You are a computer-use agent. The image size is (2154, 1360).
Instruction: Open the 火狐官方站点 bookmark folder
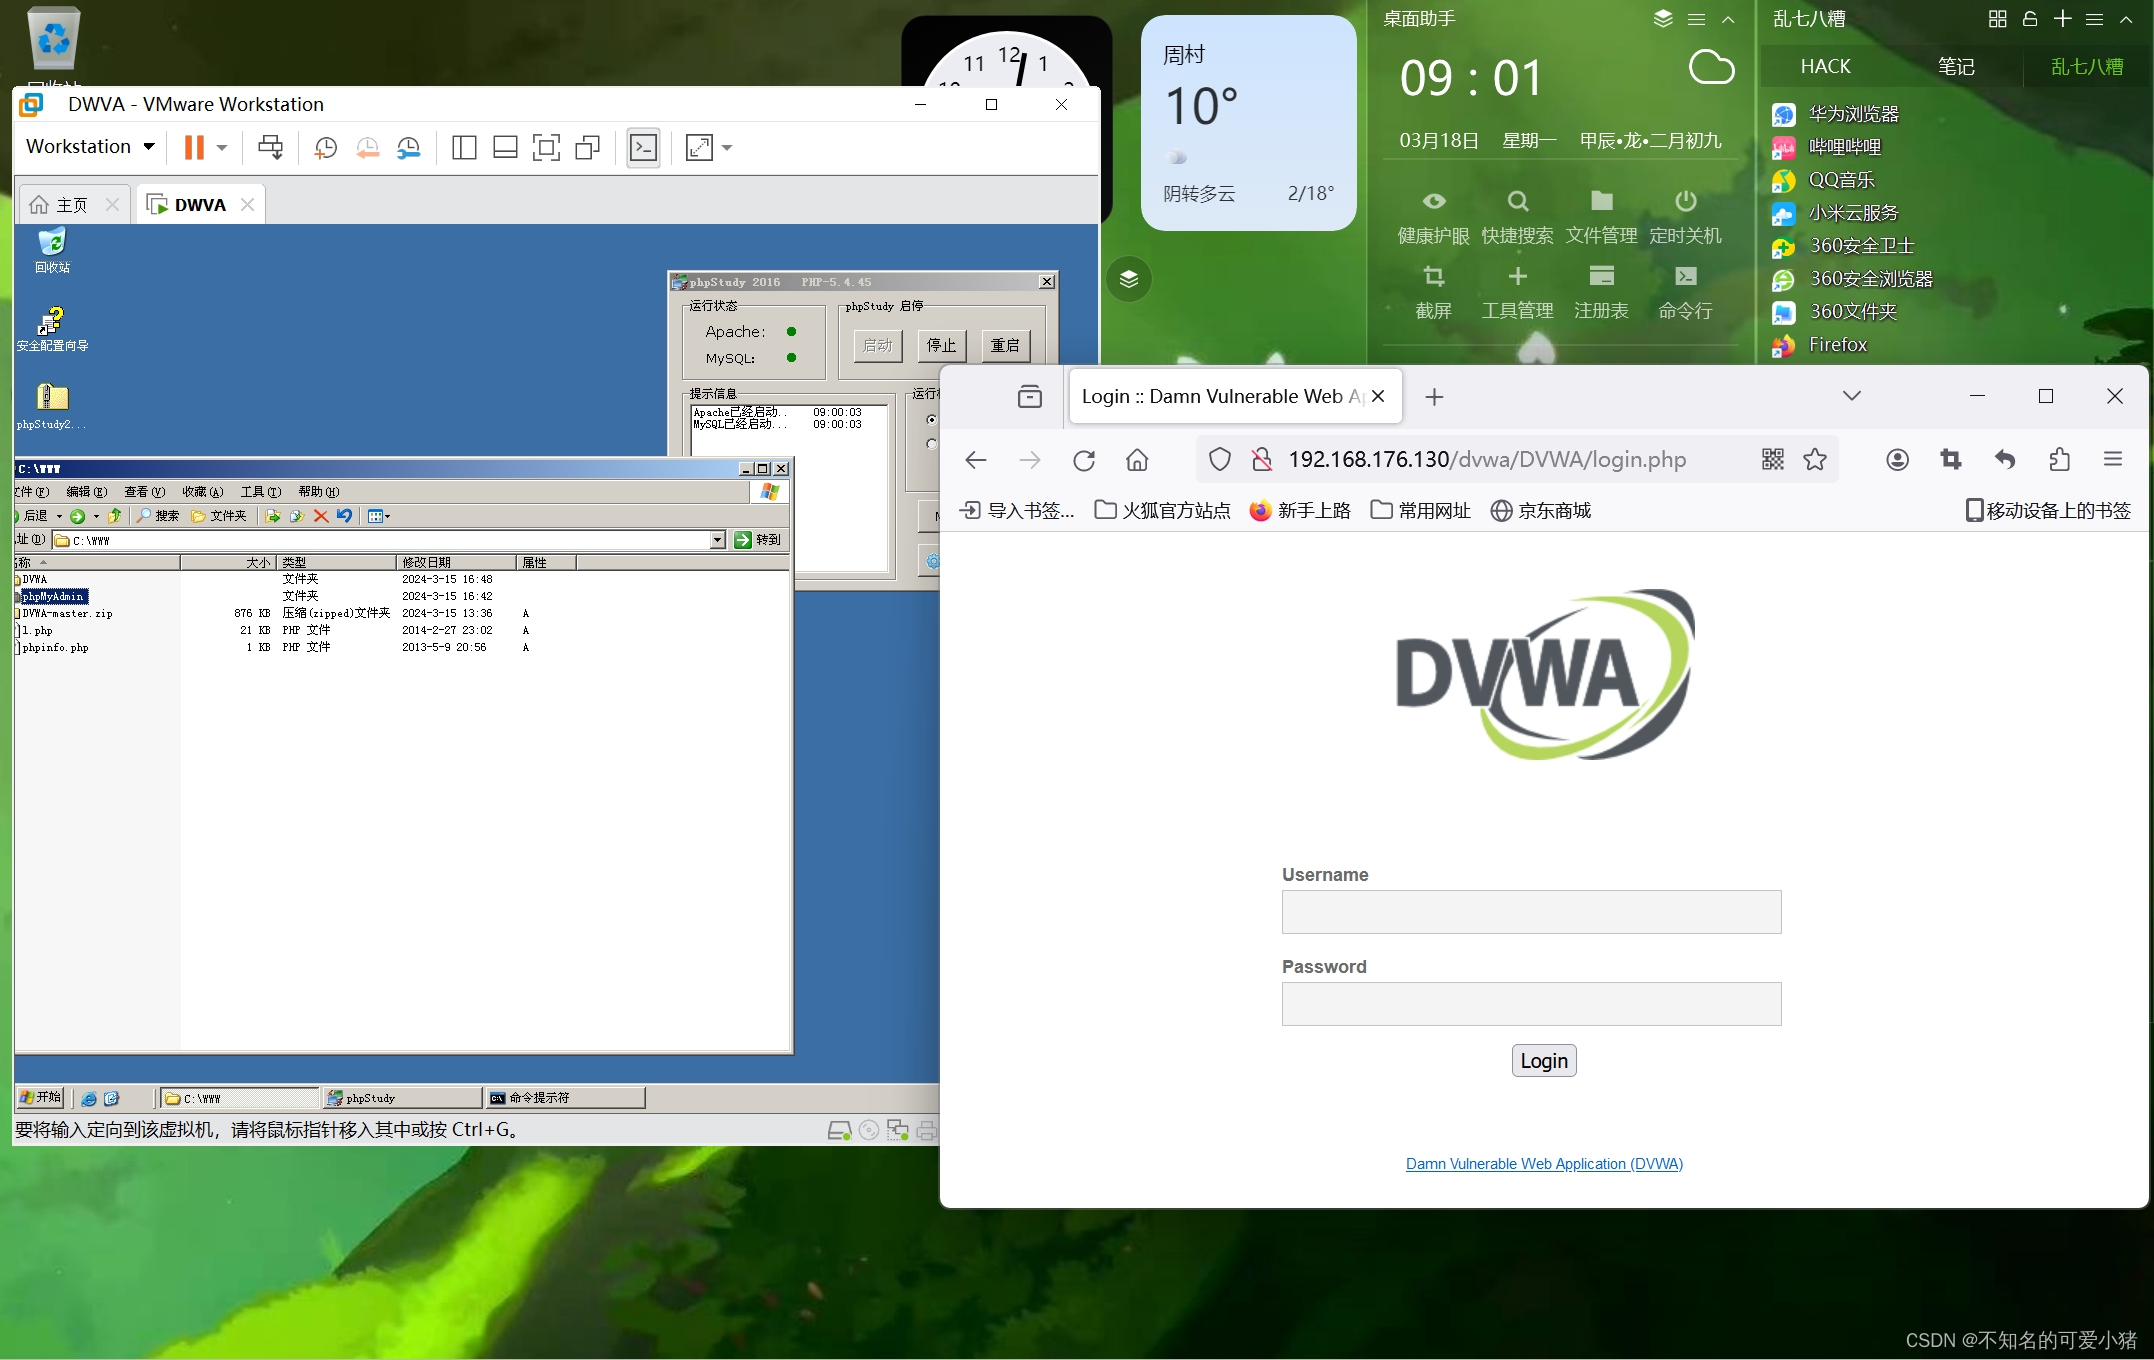pos(1162,511)
